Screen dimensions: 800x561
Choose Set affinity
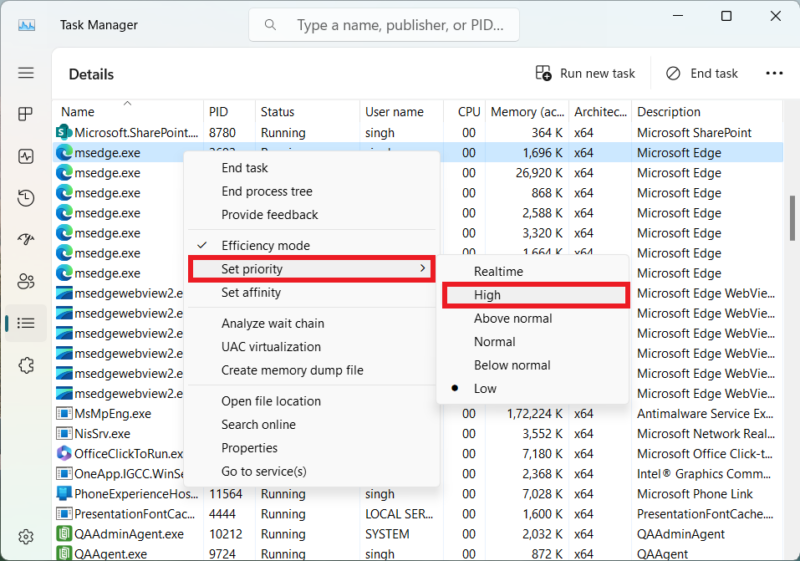311,292
